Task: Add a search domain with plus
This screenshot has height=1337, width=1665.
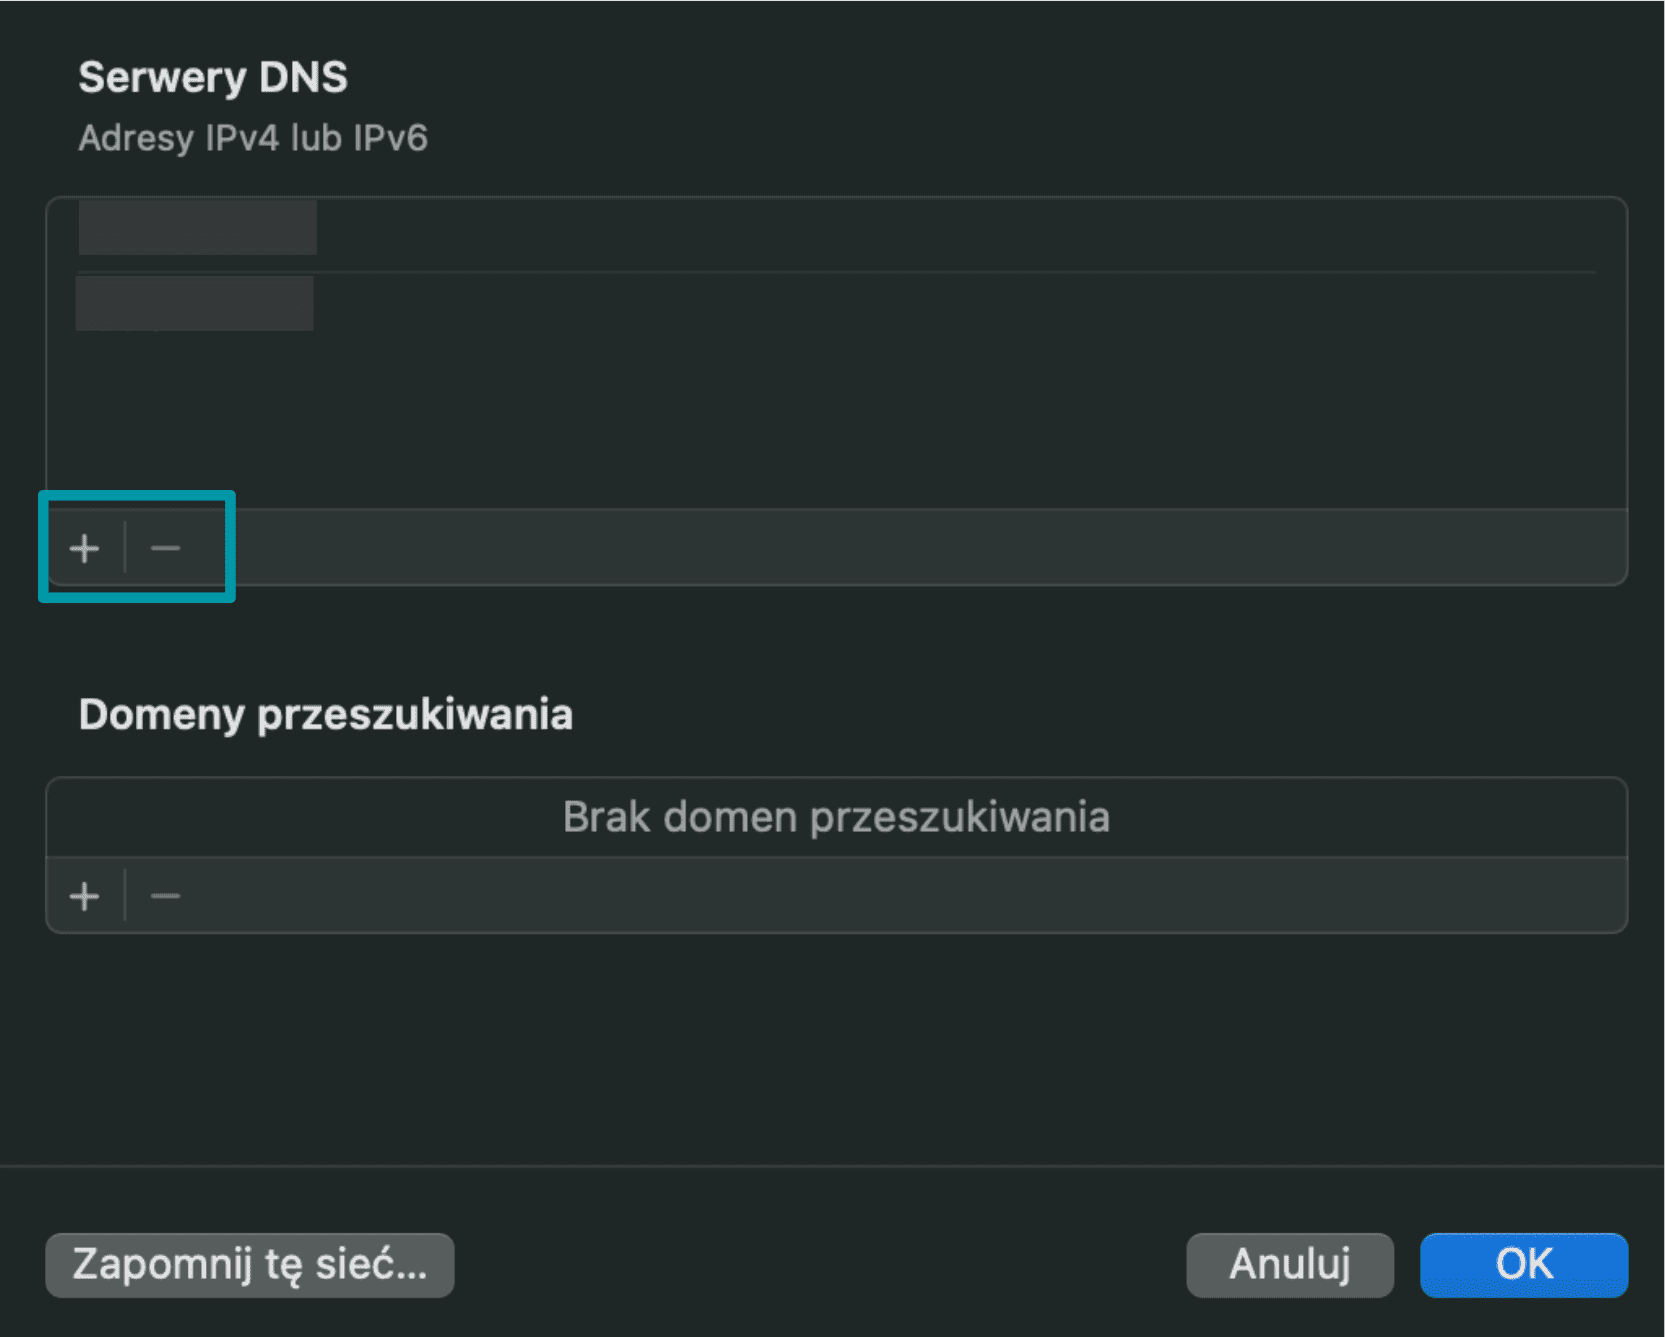Action: (x=85, y=896)
